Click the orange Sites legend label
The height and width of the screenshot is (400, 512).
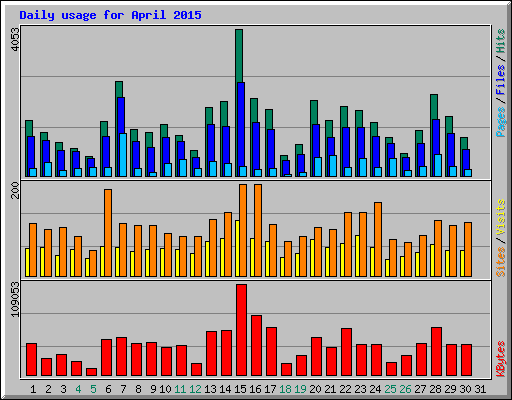tap(501, 262)
